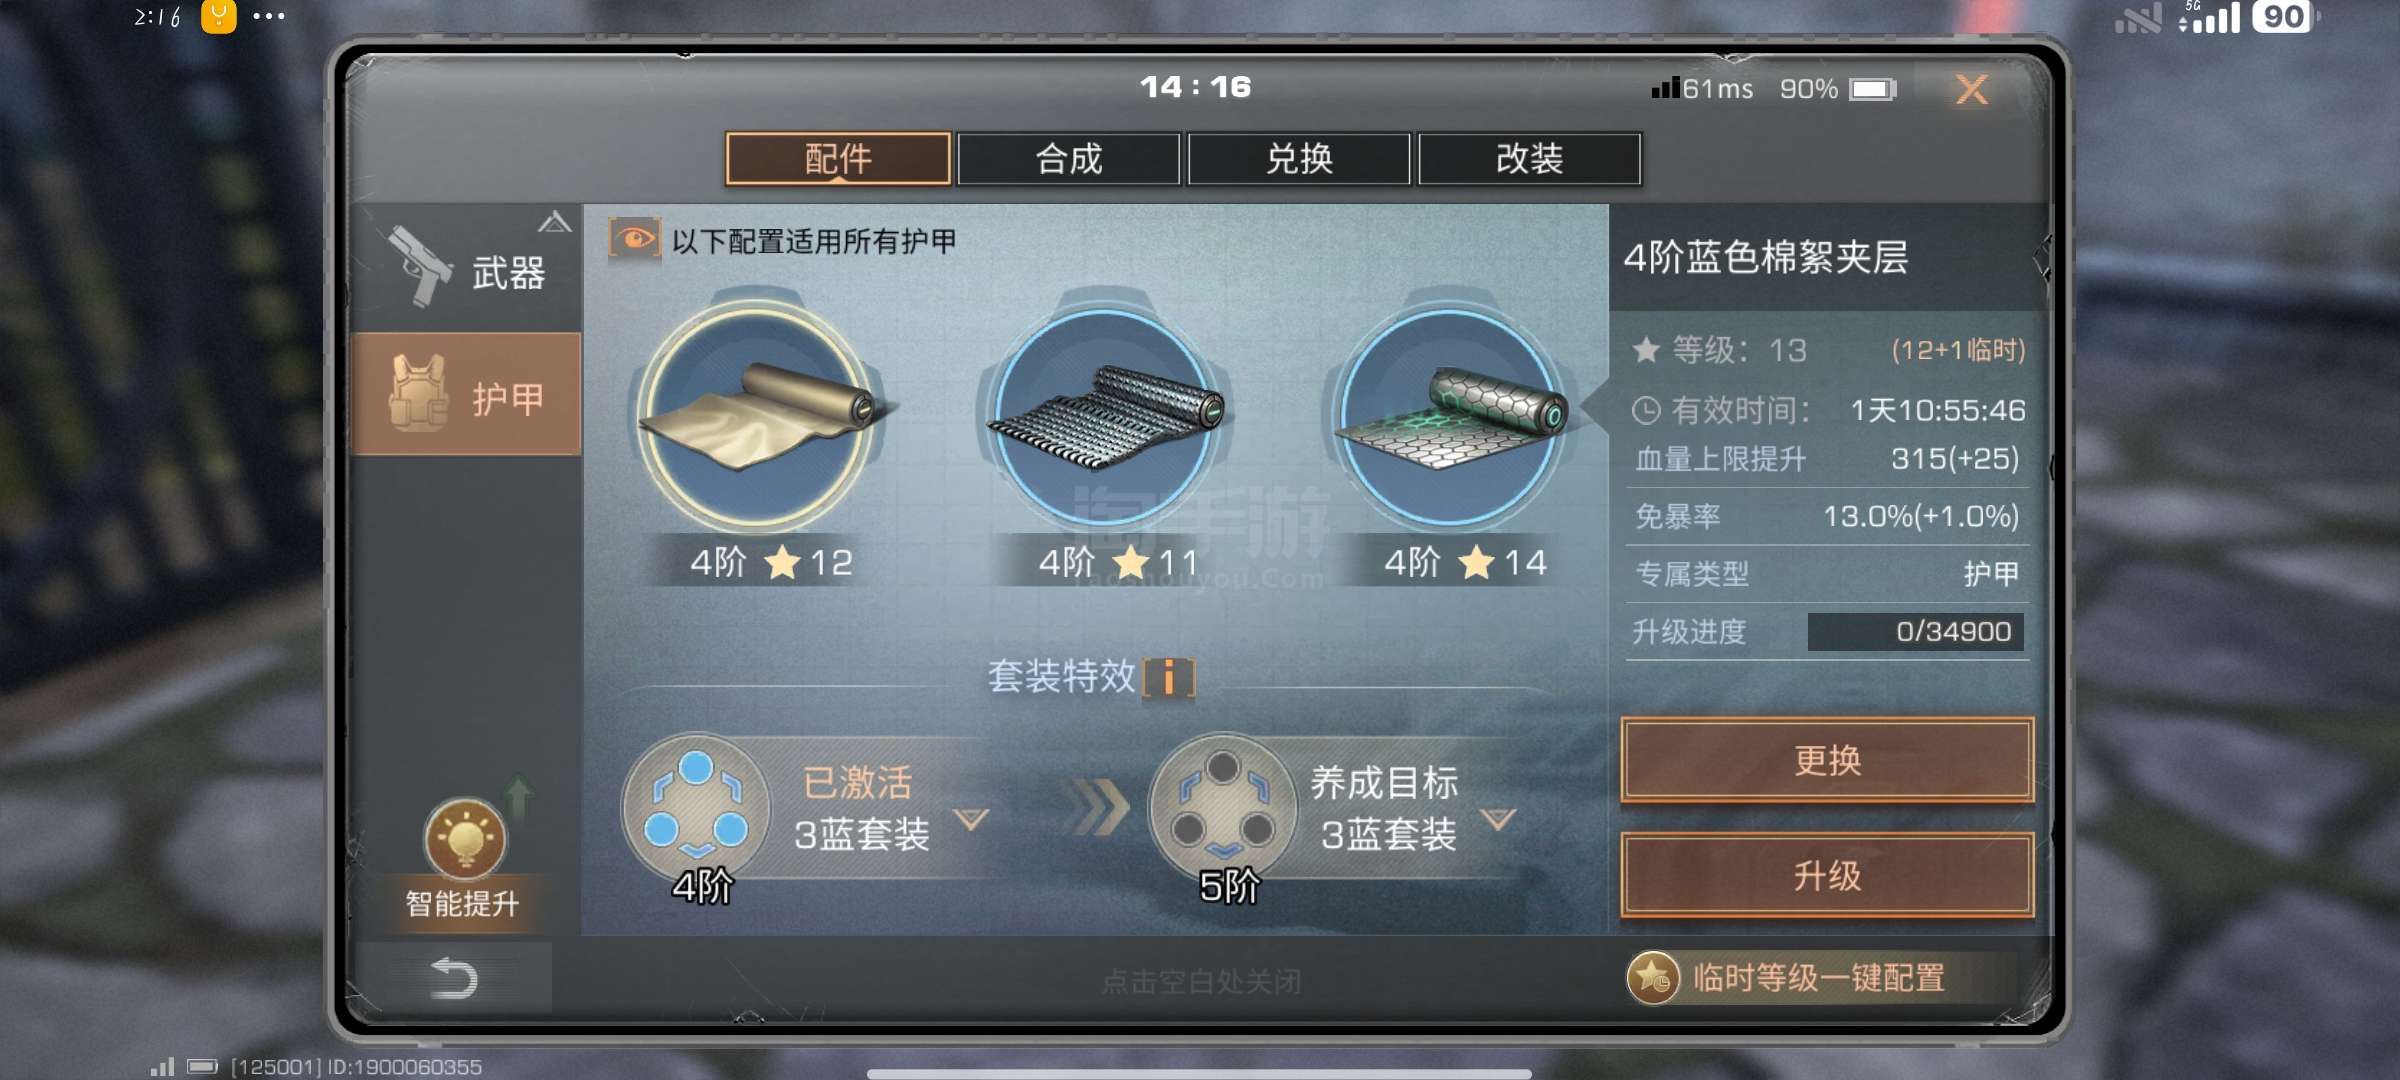
Task: Select the hexagon-pattern attachment with star 14
Action: click(1450, 415)
